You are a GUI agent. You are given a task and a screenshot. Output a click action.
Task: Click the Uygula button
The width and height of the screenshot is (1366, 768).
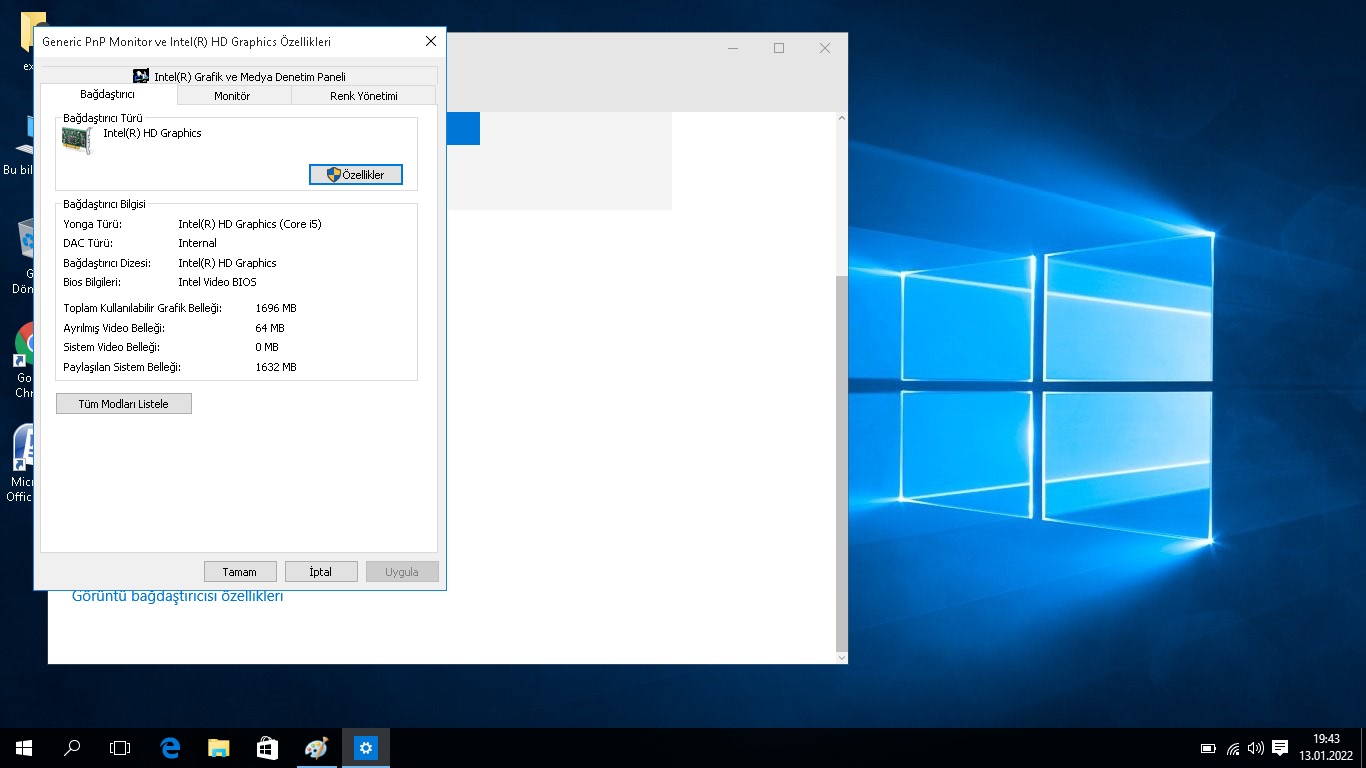[402, 572]
